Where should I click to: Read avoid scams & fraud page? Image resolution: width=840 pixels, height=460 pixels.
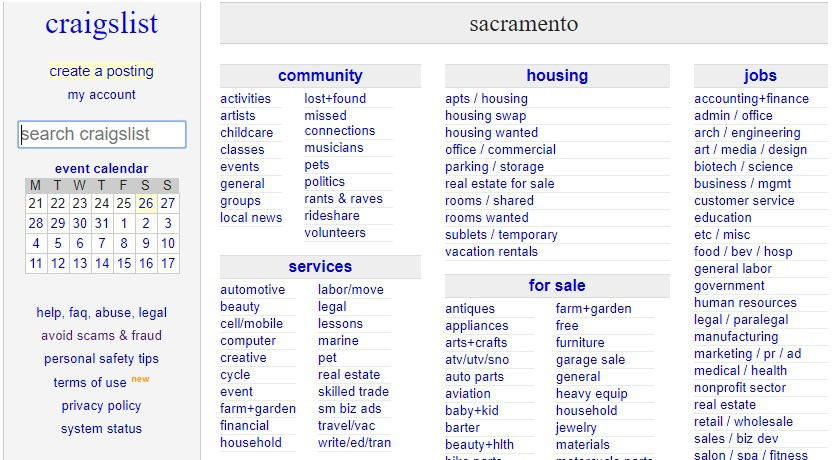tap(101, 336)
